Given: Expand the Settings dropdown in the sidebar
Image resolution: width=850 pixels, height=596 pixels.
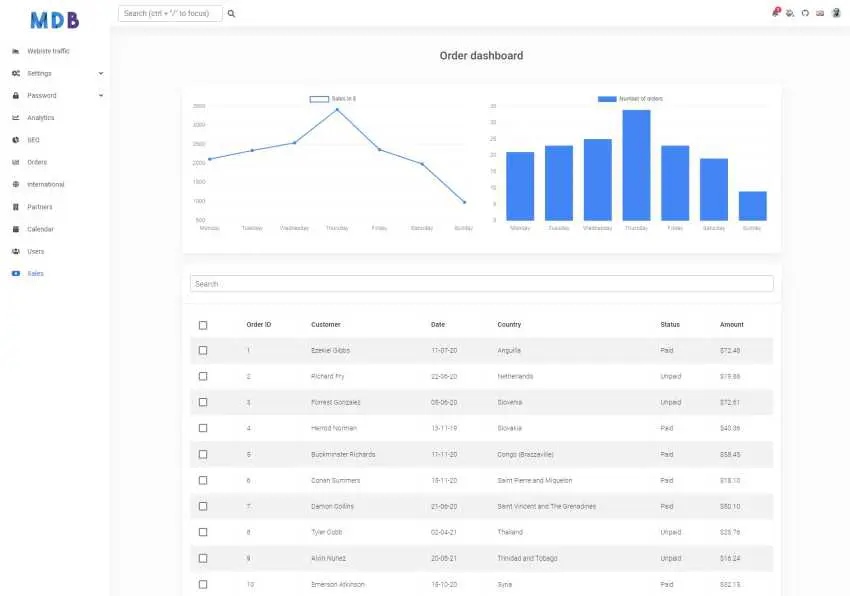Looking at the screenshot, I should (x=100, y=73).
